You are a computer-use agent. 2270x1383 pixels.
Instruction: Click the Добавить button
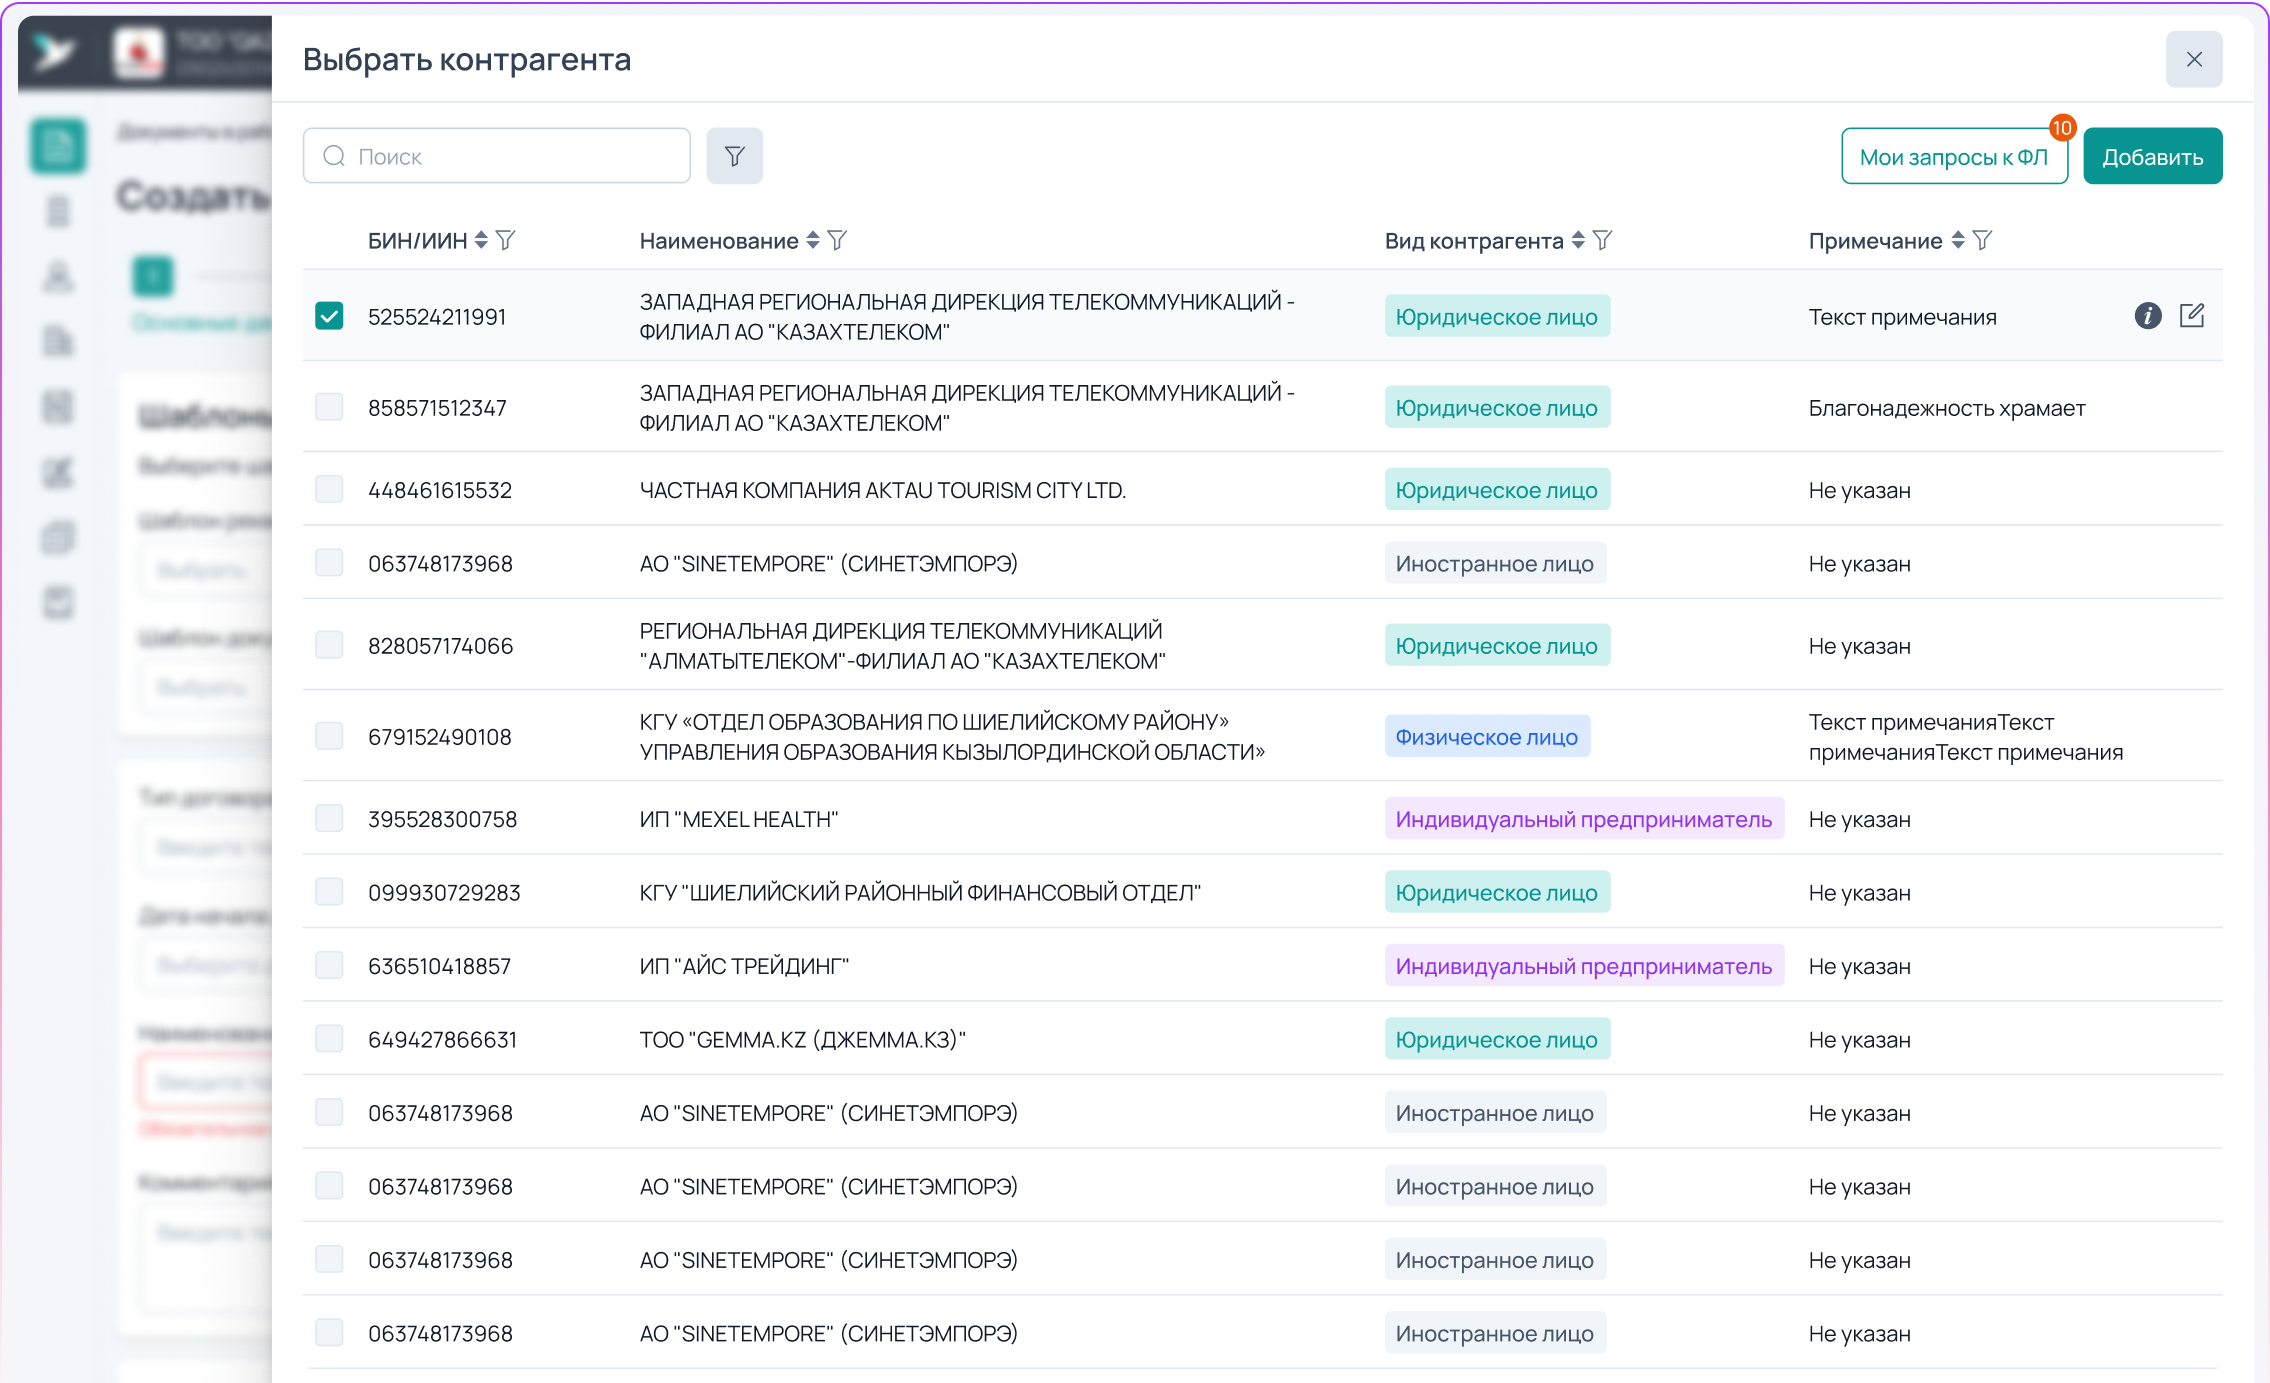click(2152, 156)
